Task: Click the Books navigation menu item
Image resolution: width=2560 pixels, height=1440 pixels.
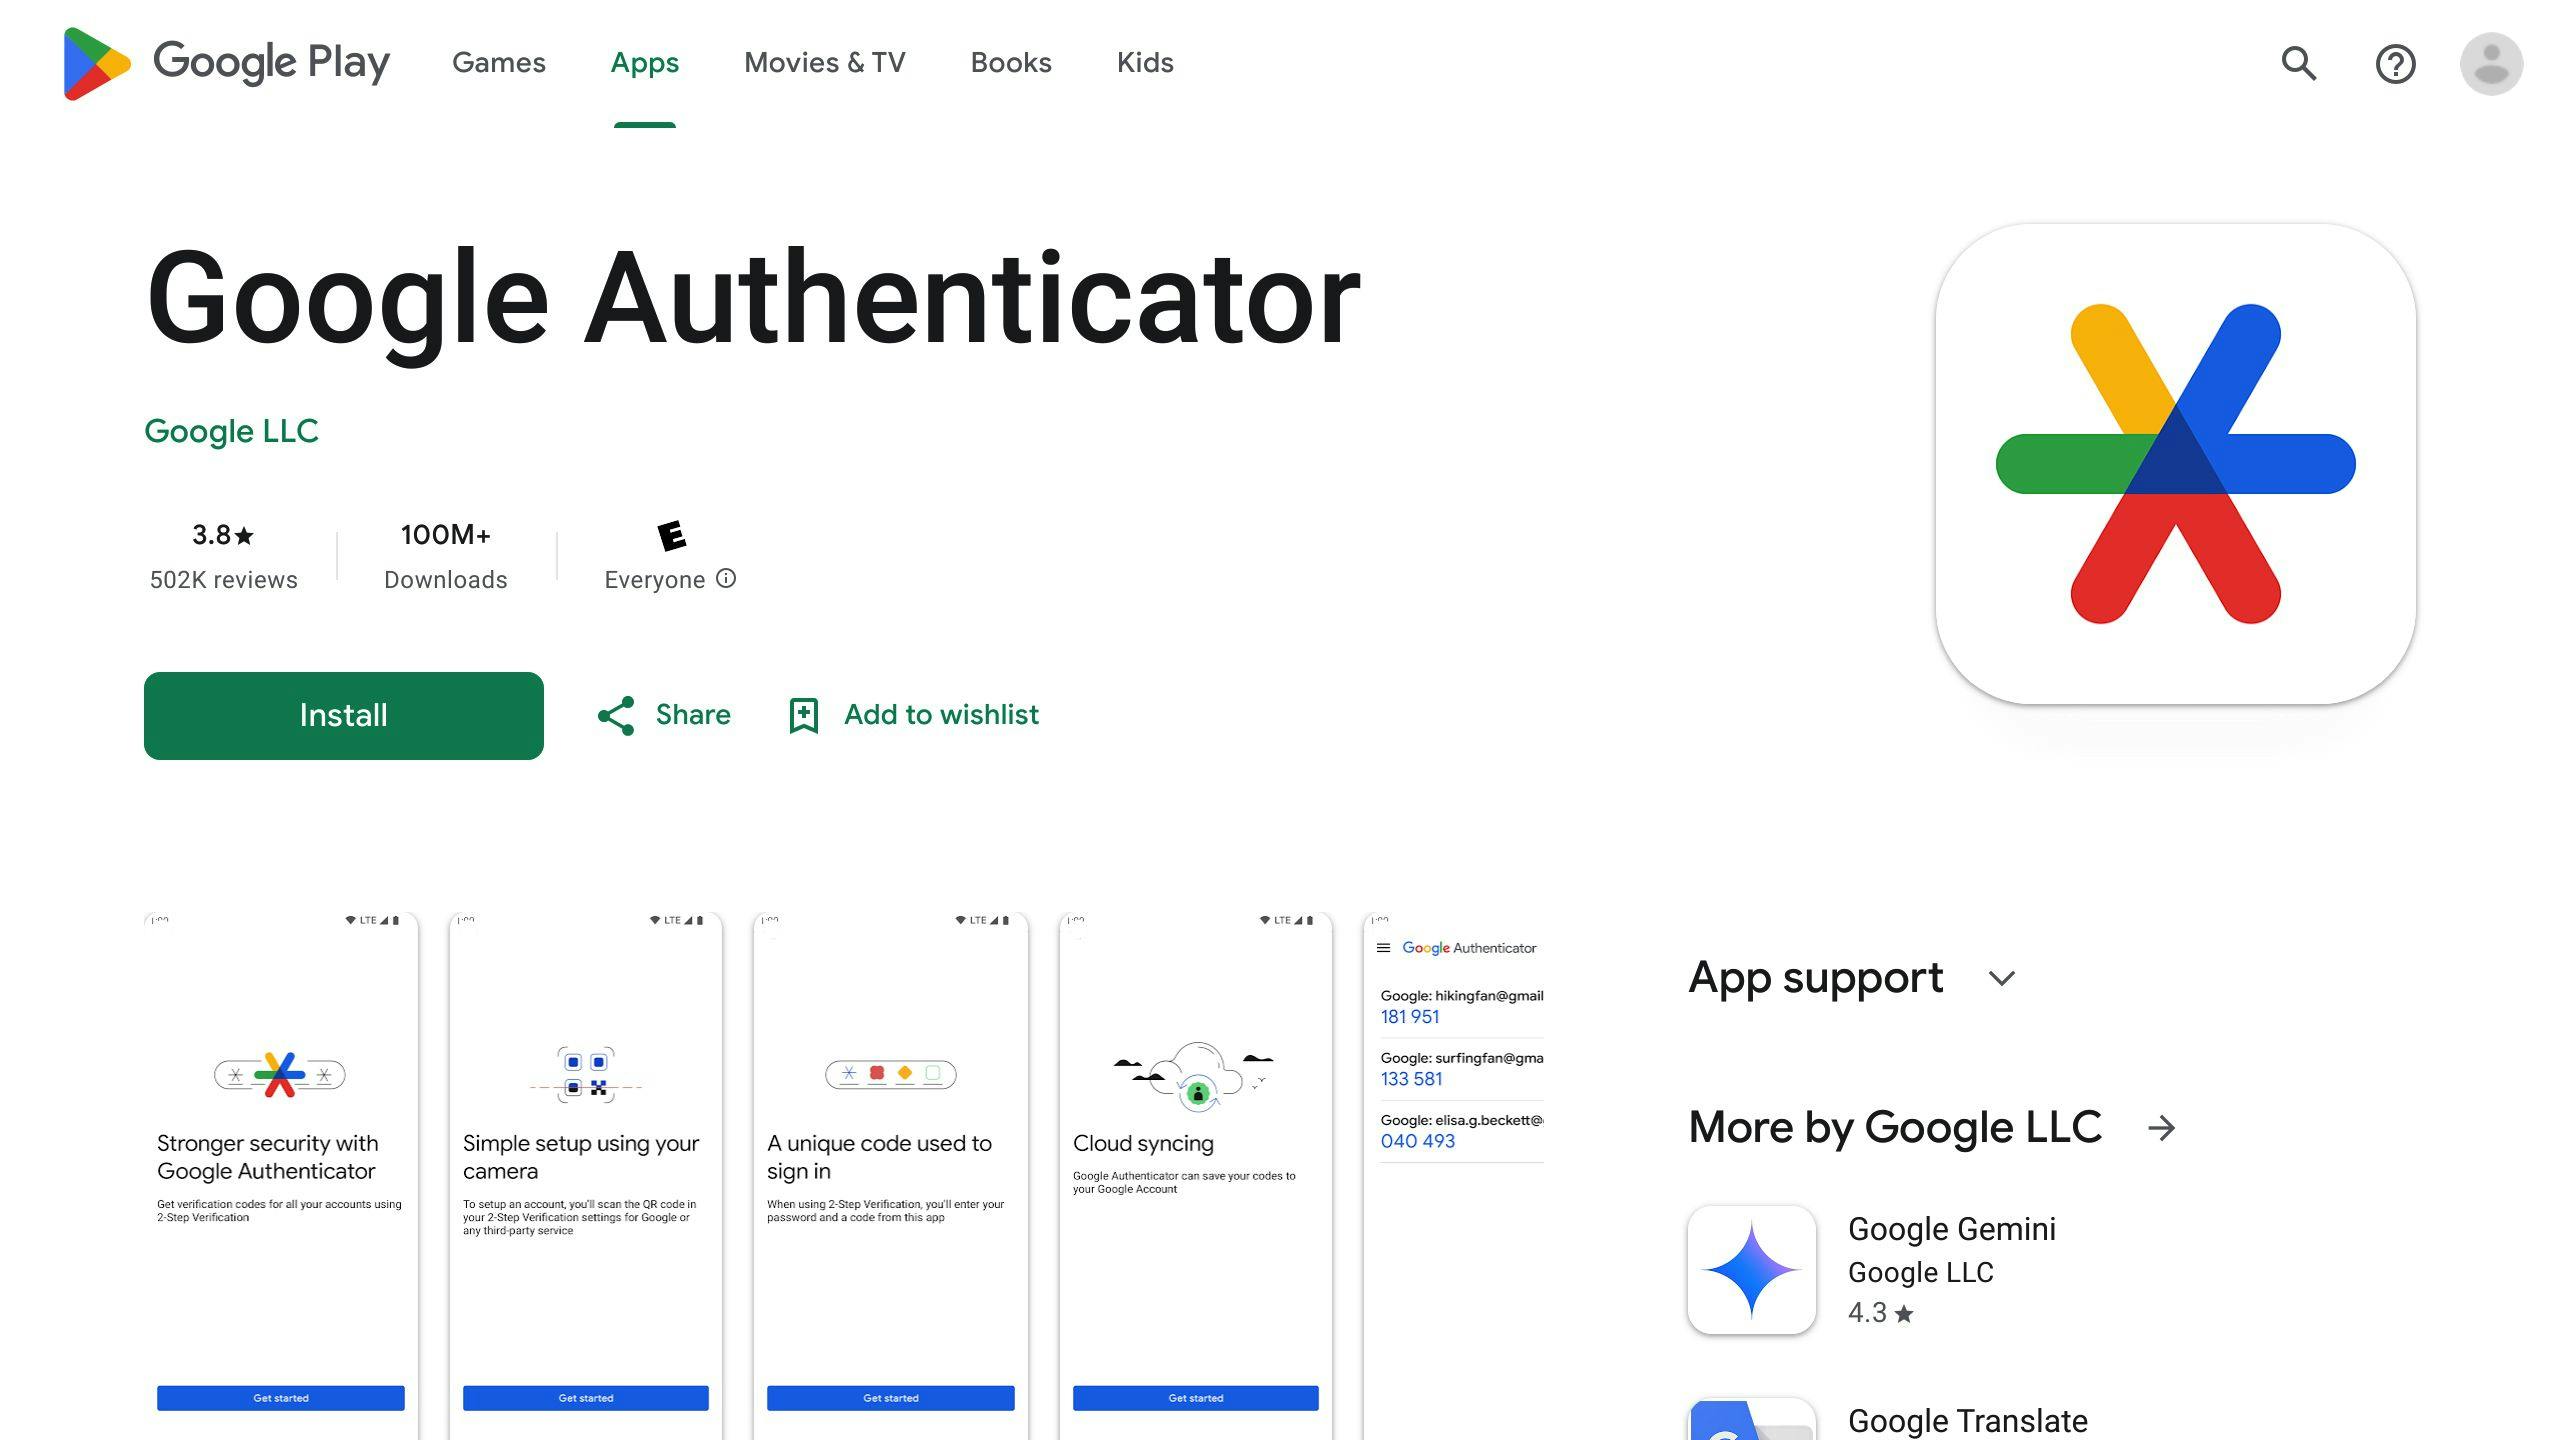Action: [1009, 62]
